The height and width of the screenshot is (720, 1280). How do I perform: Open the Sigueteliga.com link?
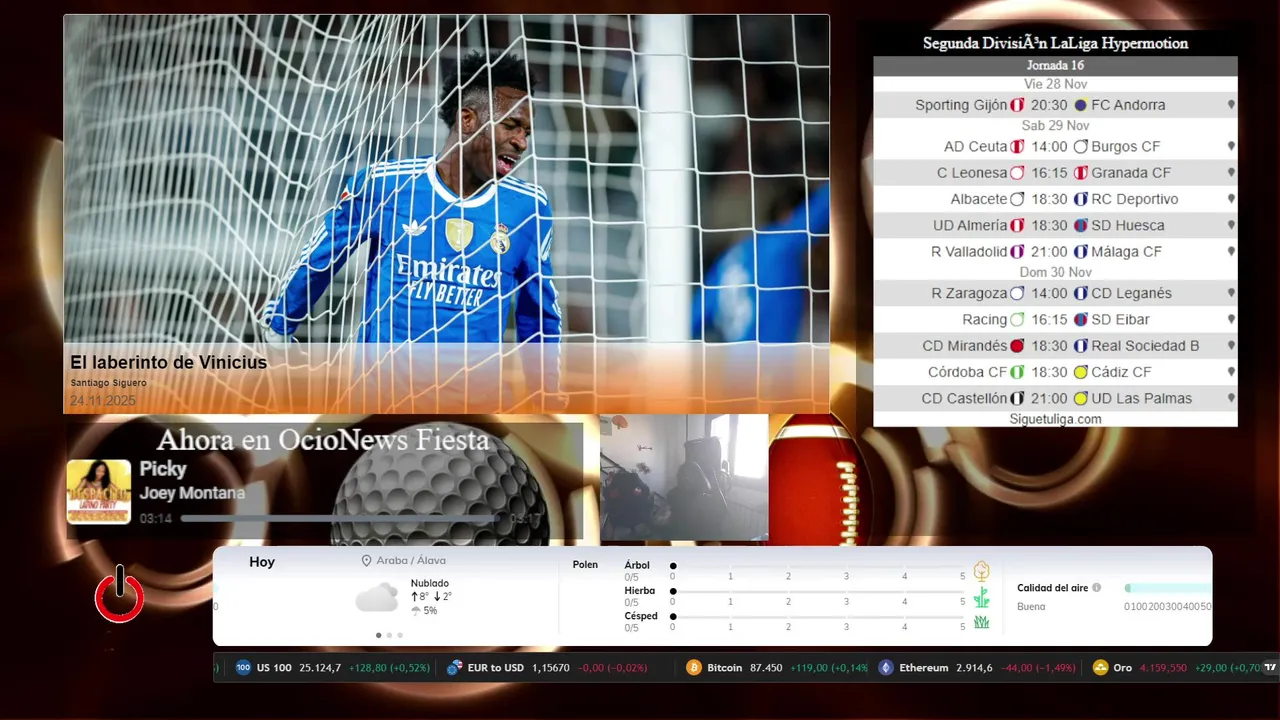pos(1055,419)
